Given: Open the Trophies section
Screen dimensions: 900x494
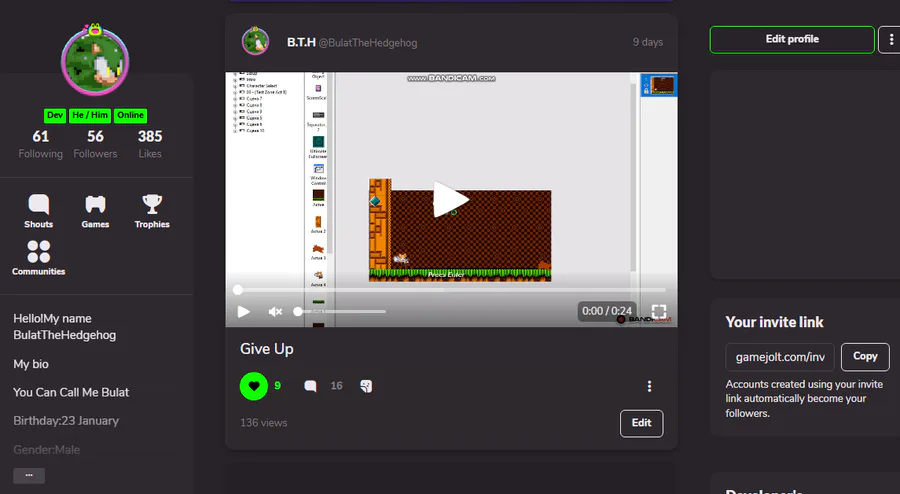Looking at the screenshot, I should tap(152, 211).
